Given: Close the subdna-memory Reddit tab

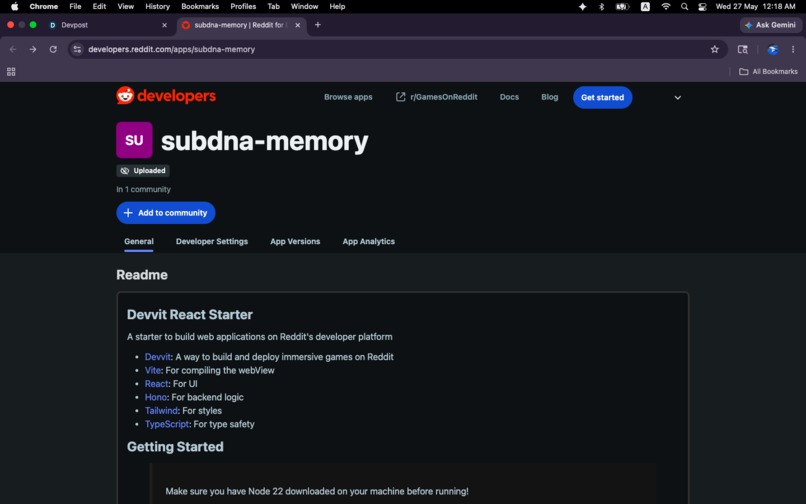Looking at the screenshot, I should coord(298,25).
